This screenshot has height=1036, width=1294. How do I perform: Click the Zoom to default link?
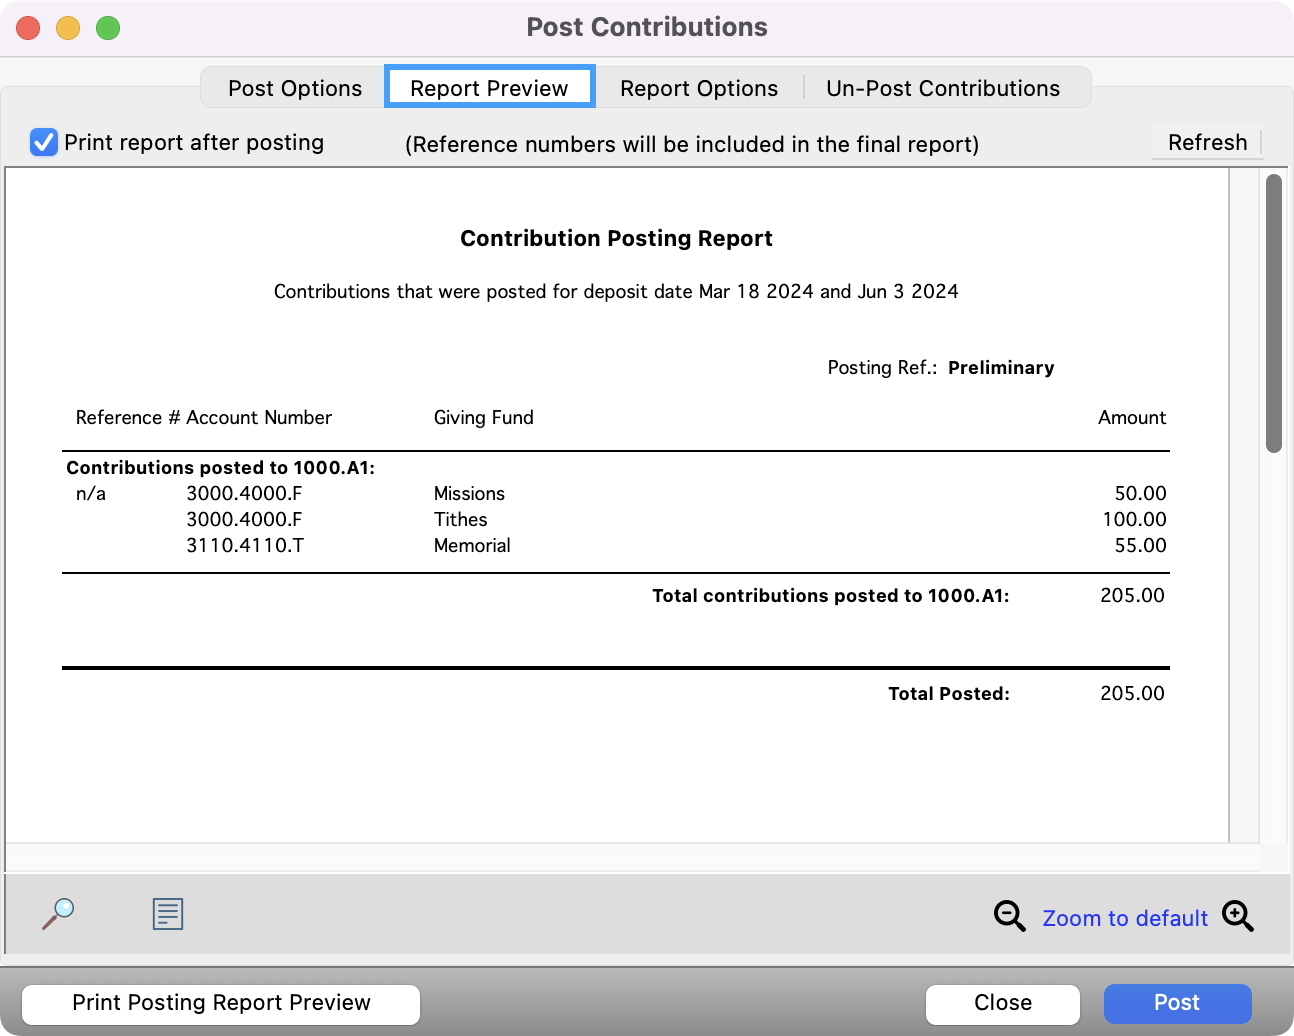(x=1124, y=917)
